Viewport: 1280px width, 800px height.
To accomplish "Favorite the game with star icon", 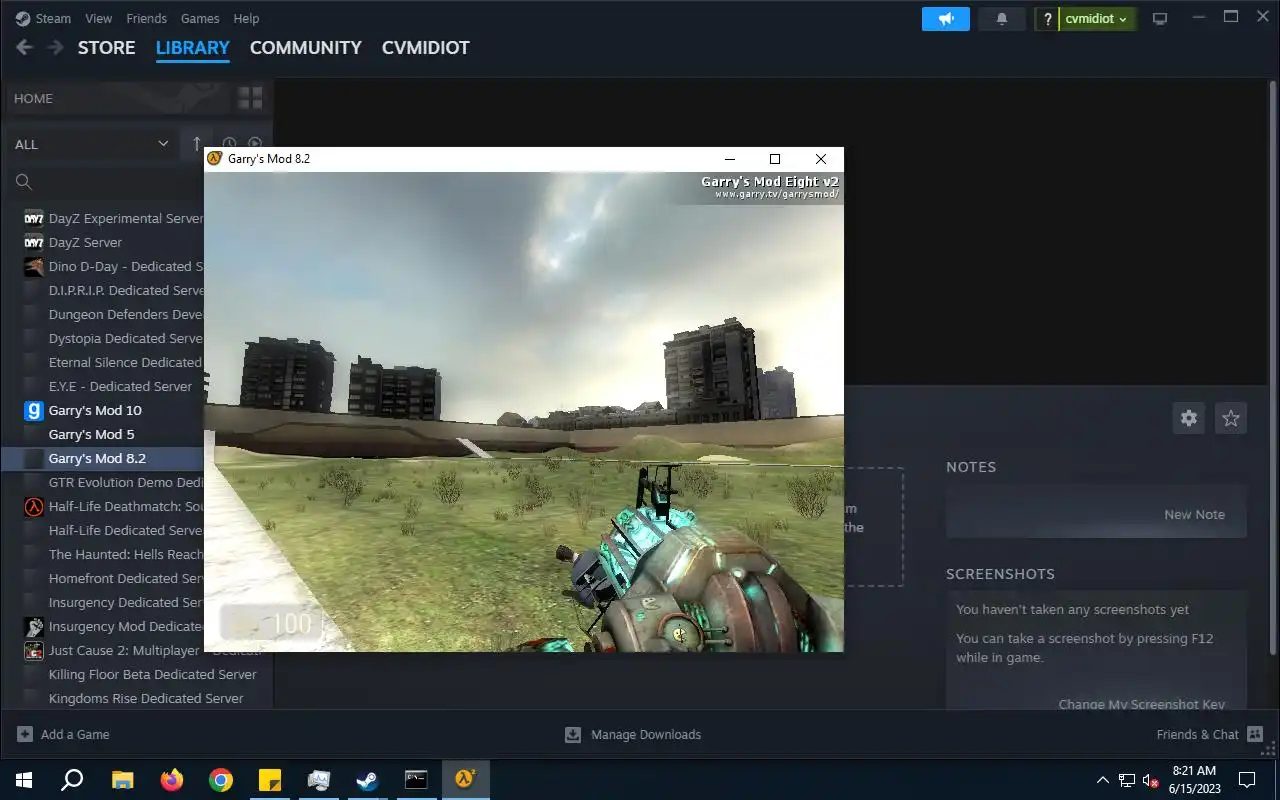I will [1231, 418].
